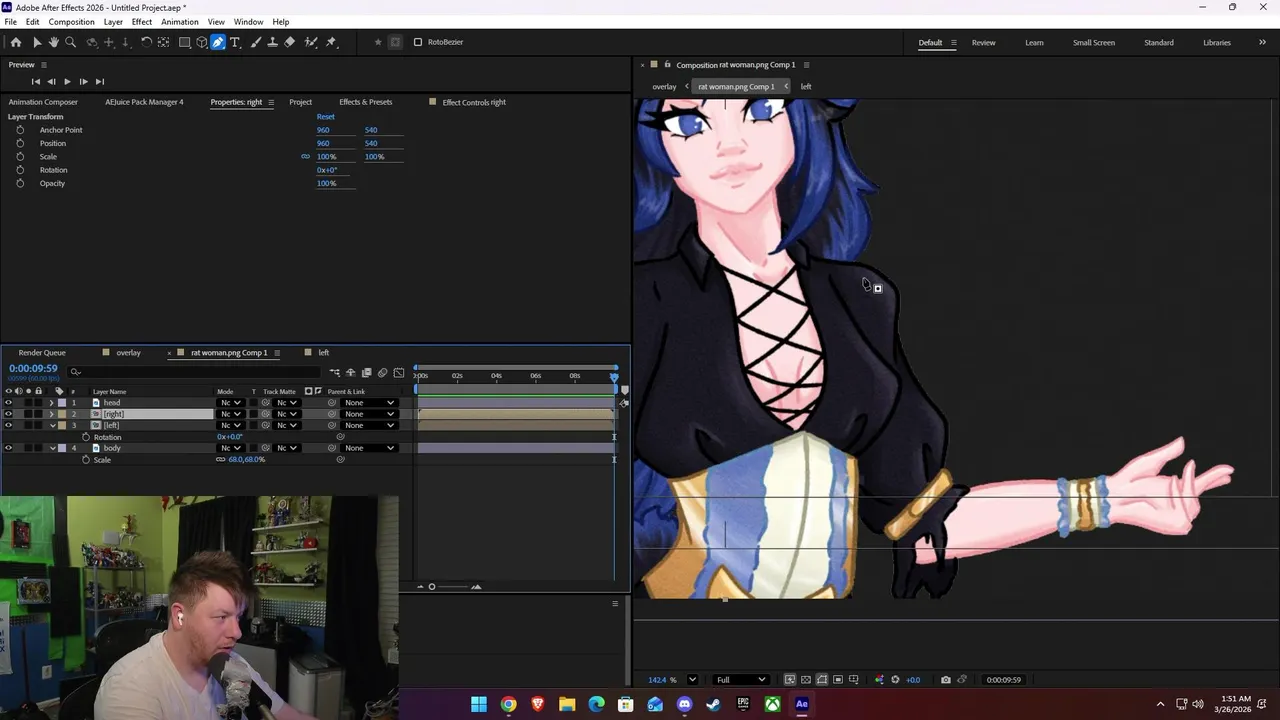Viewport: 1280px width, 720px height.
Task: Step back one frame in Preview
Action: tap(52, 81)
